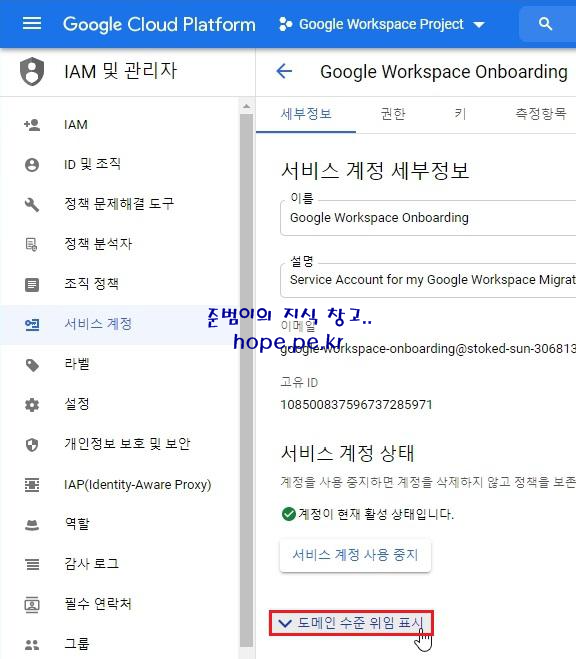
Task: Click the 서비스 계정 key icon
Action: point(32,324)
